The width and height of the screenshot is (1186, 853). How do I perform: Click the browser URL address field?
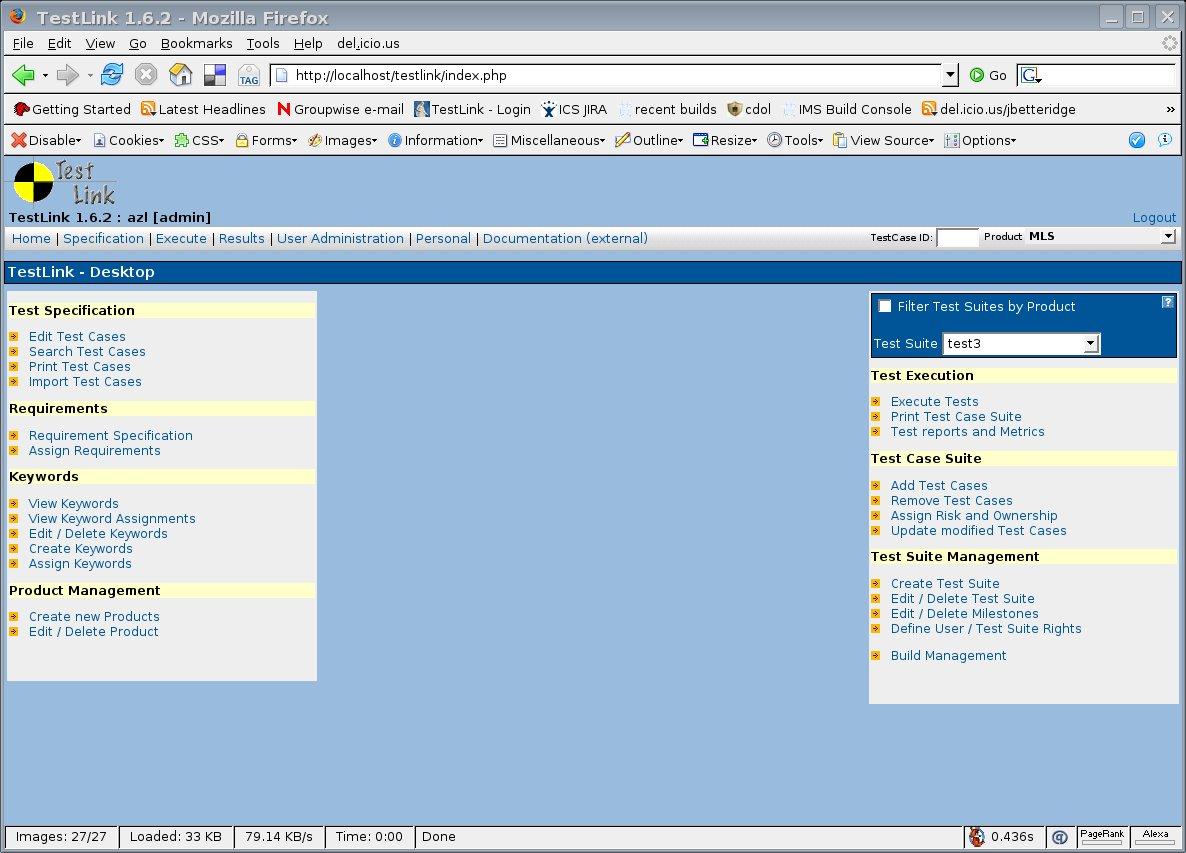[607, 75]
